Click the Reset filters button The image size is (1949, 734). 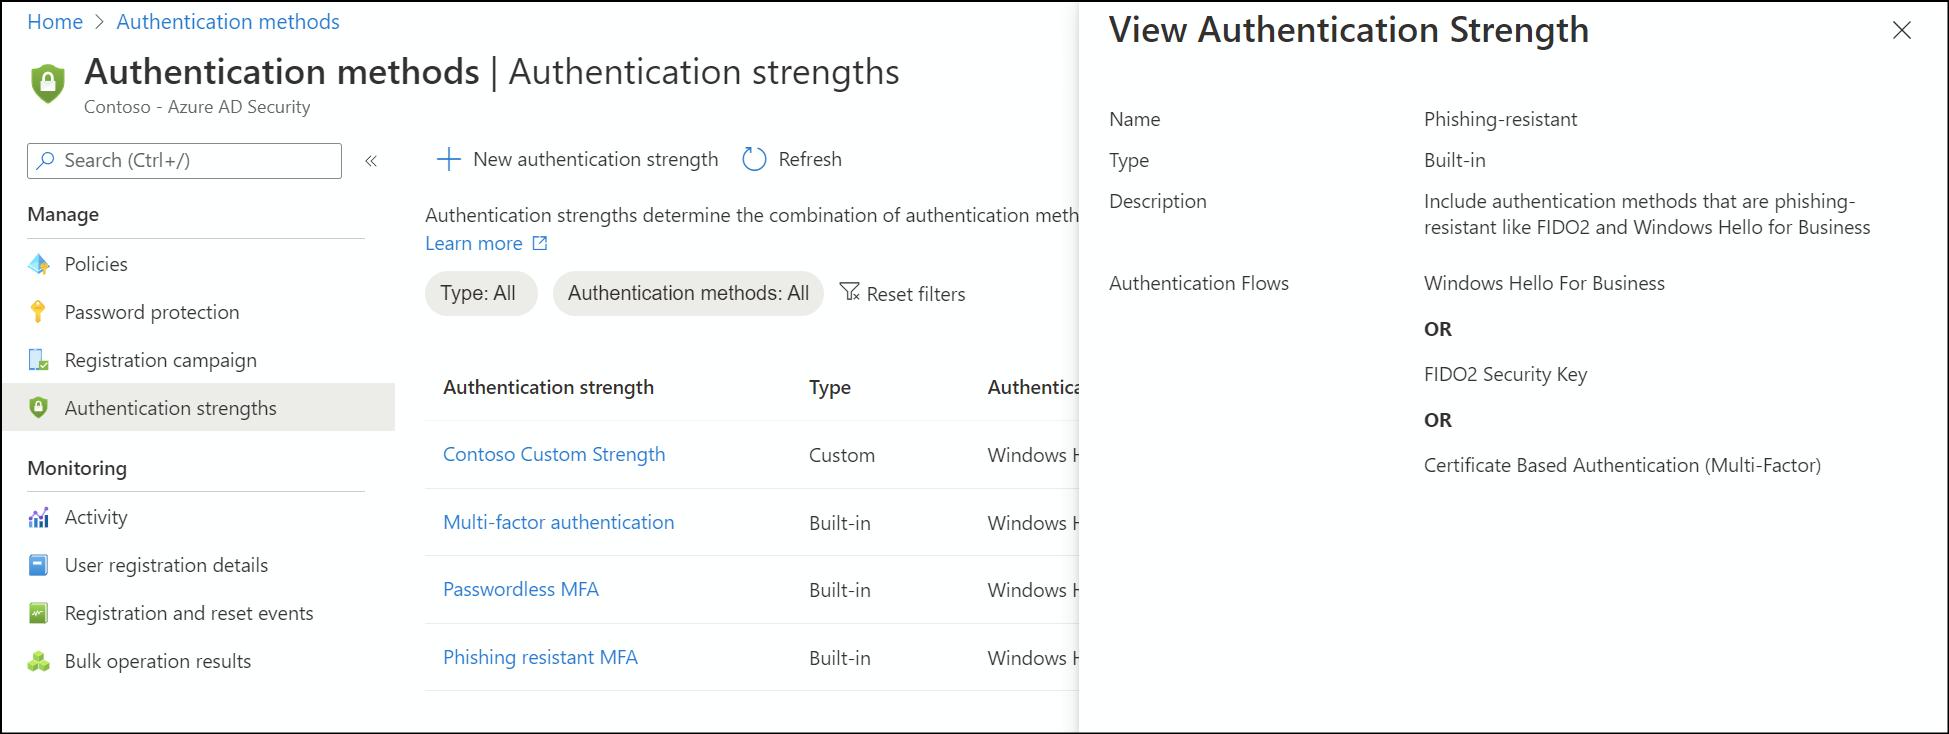[x=903, y=294]
